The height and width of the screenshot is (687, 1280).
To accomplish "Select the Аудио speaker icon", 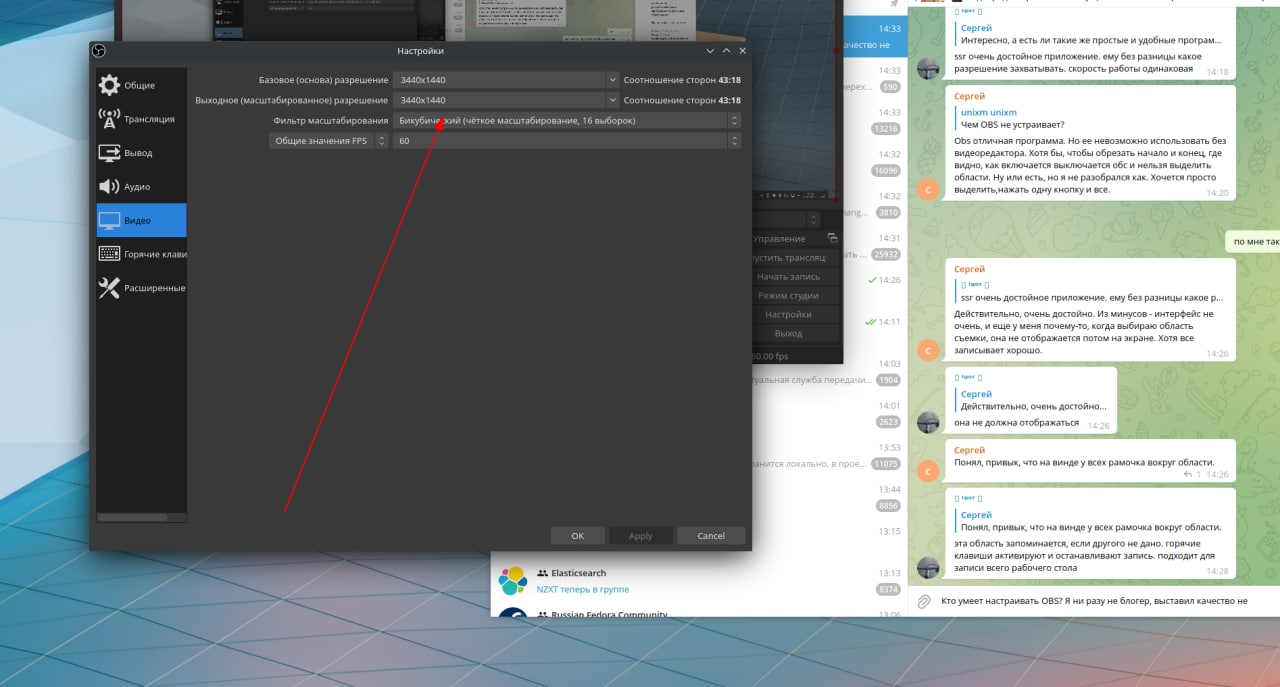I will (109, 186).
